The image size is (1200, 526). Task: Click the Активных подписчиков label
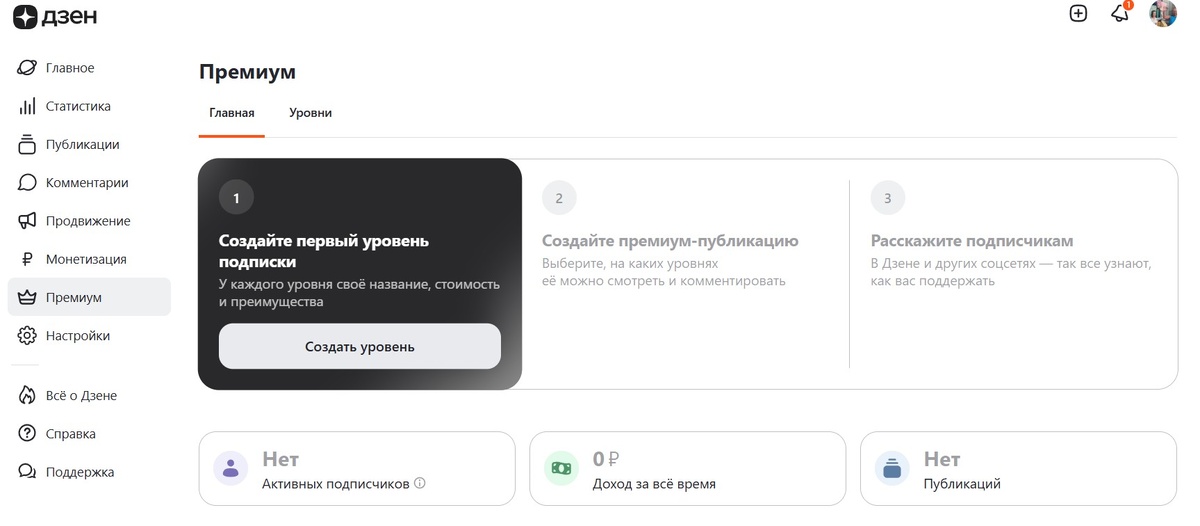click(336, 484)
